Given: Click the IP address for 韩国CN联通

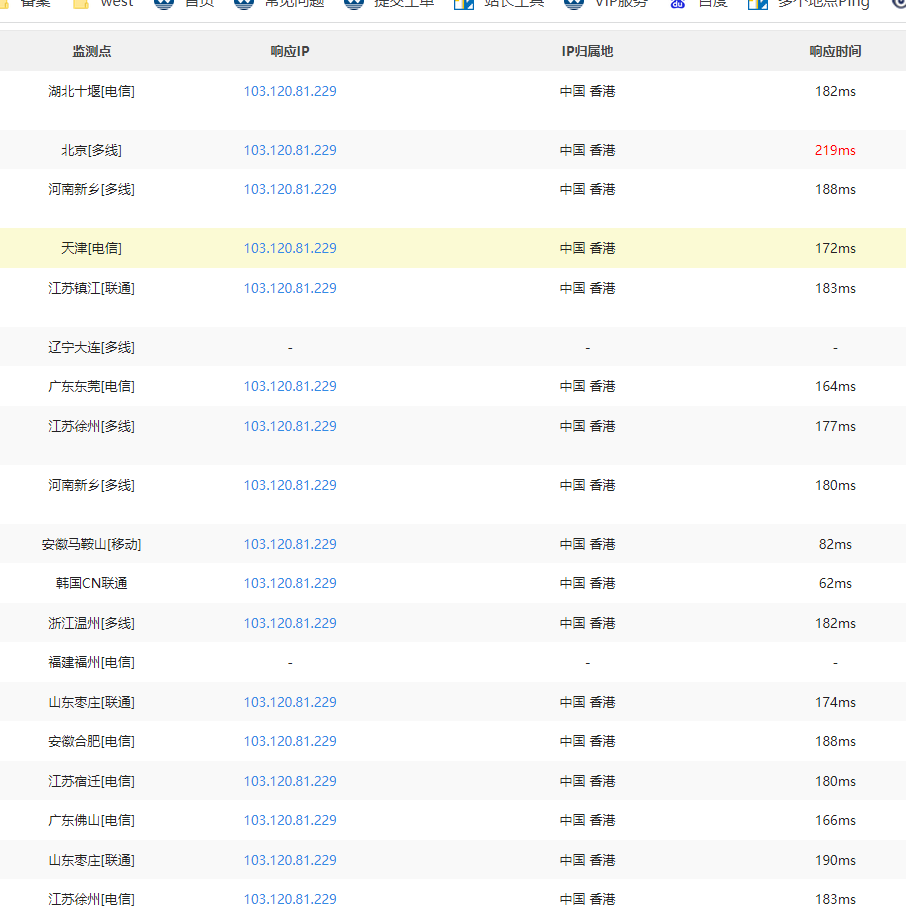Looking at the screenshot, I should click(x=290, y=583).
